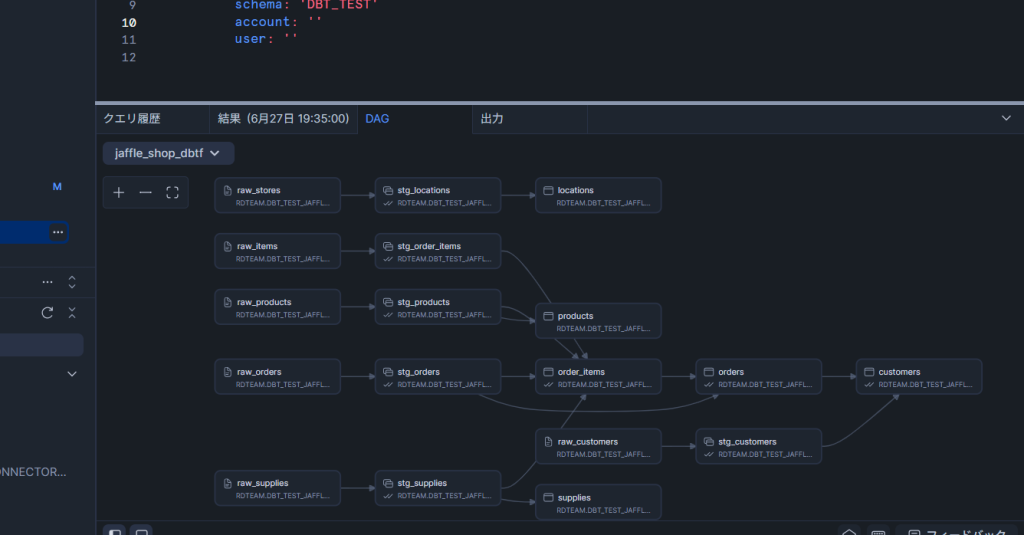Open the 結果 (6月27日 19:35:00) tab

click(283, 119)
